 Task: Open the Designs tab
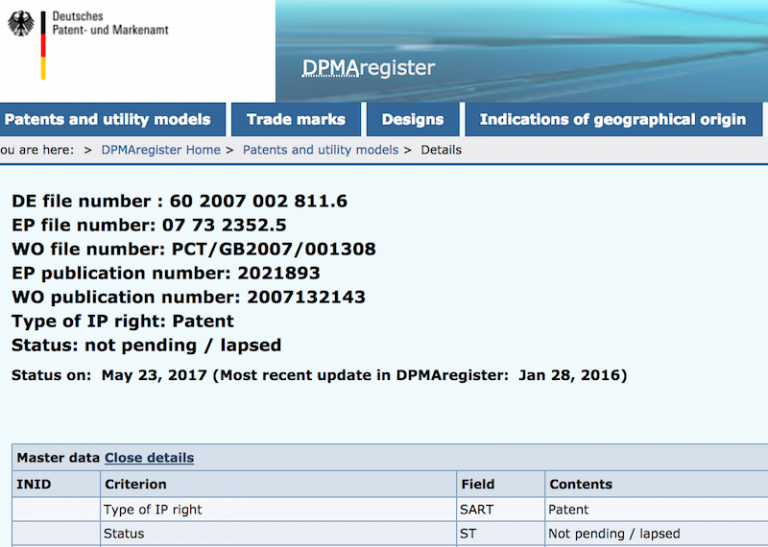tap(412, 119)
